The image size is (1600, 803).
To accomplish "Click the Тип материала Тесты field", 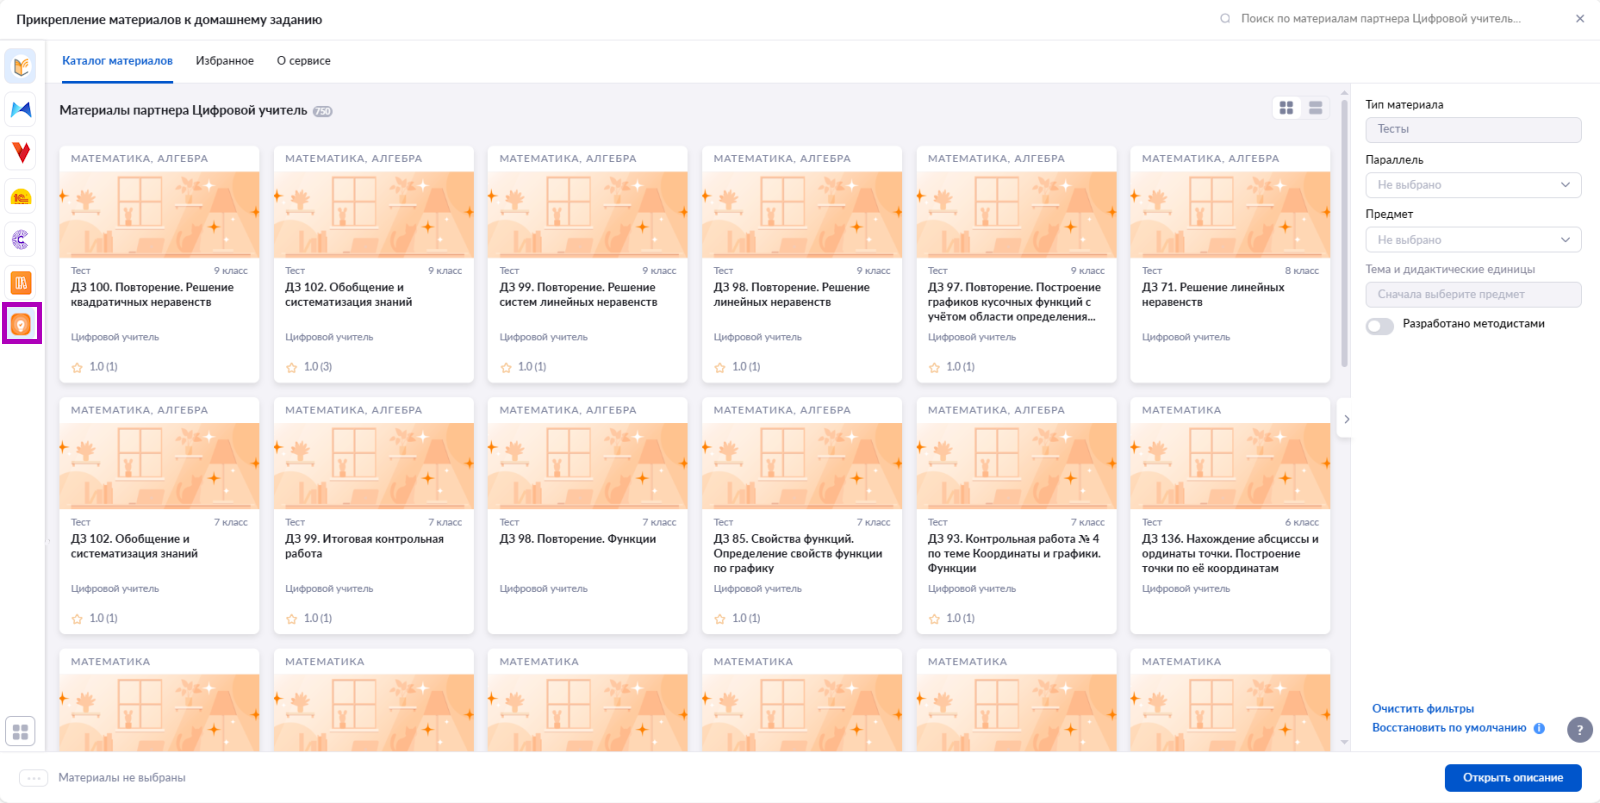I will (x=1473, y=130).
